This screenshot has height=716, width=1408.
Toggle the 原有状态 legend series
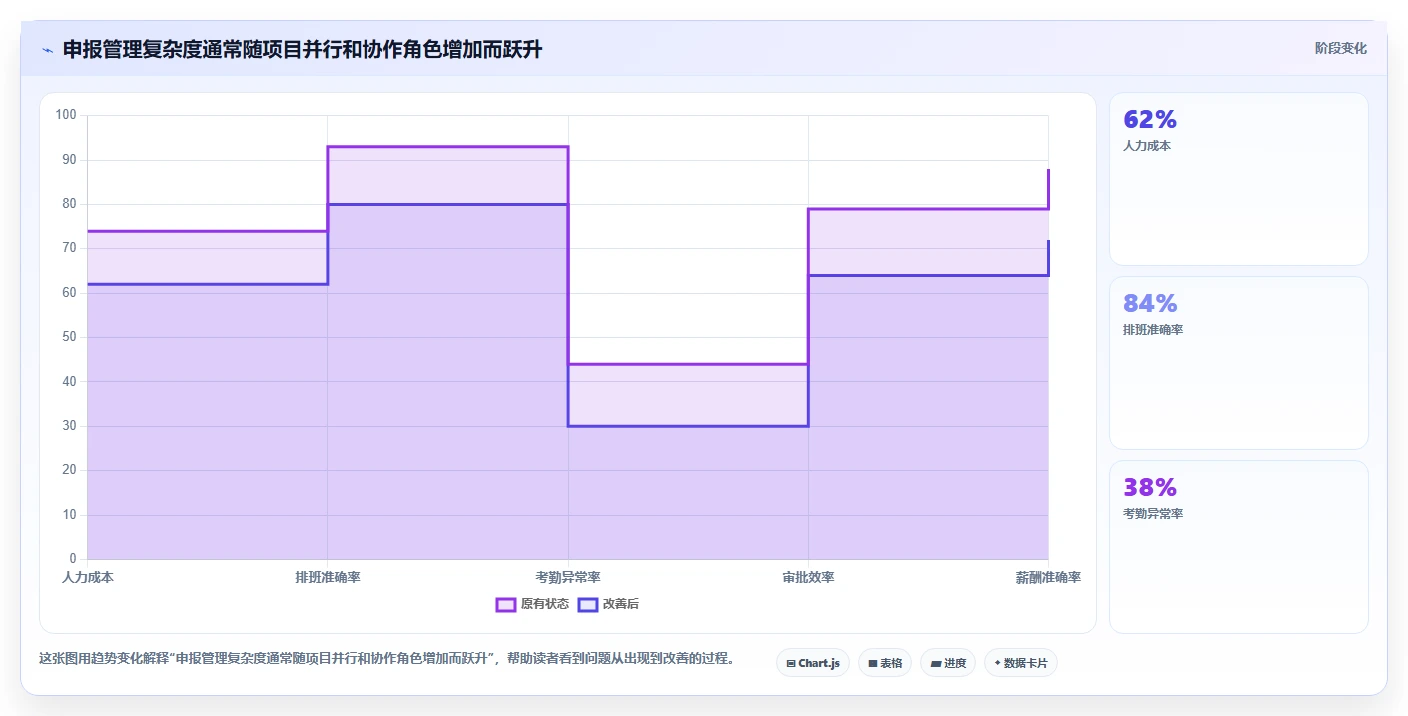click(533, 604)
